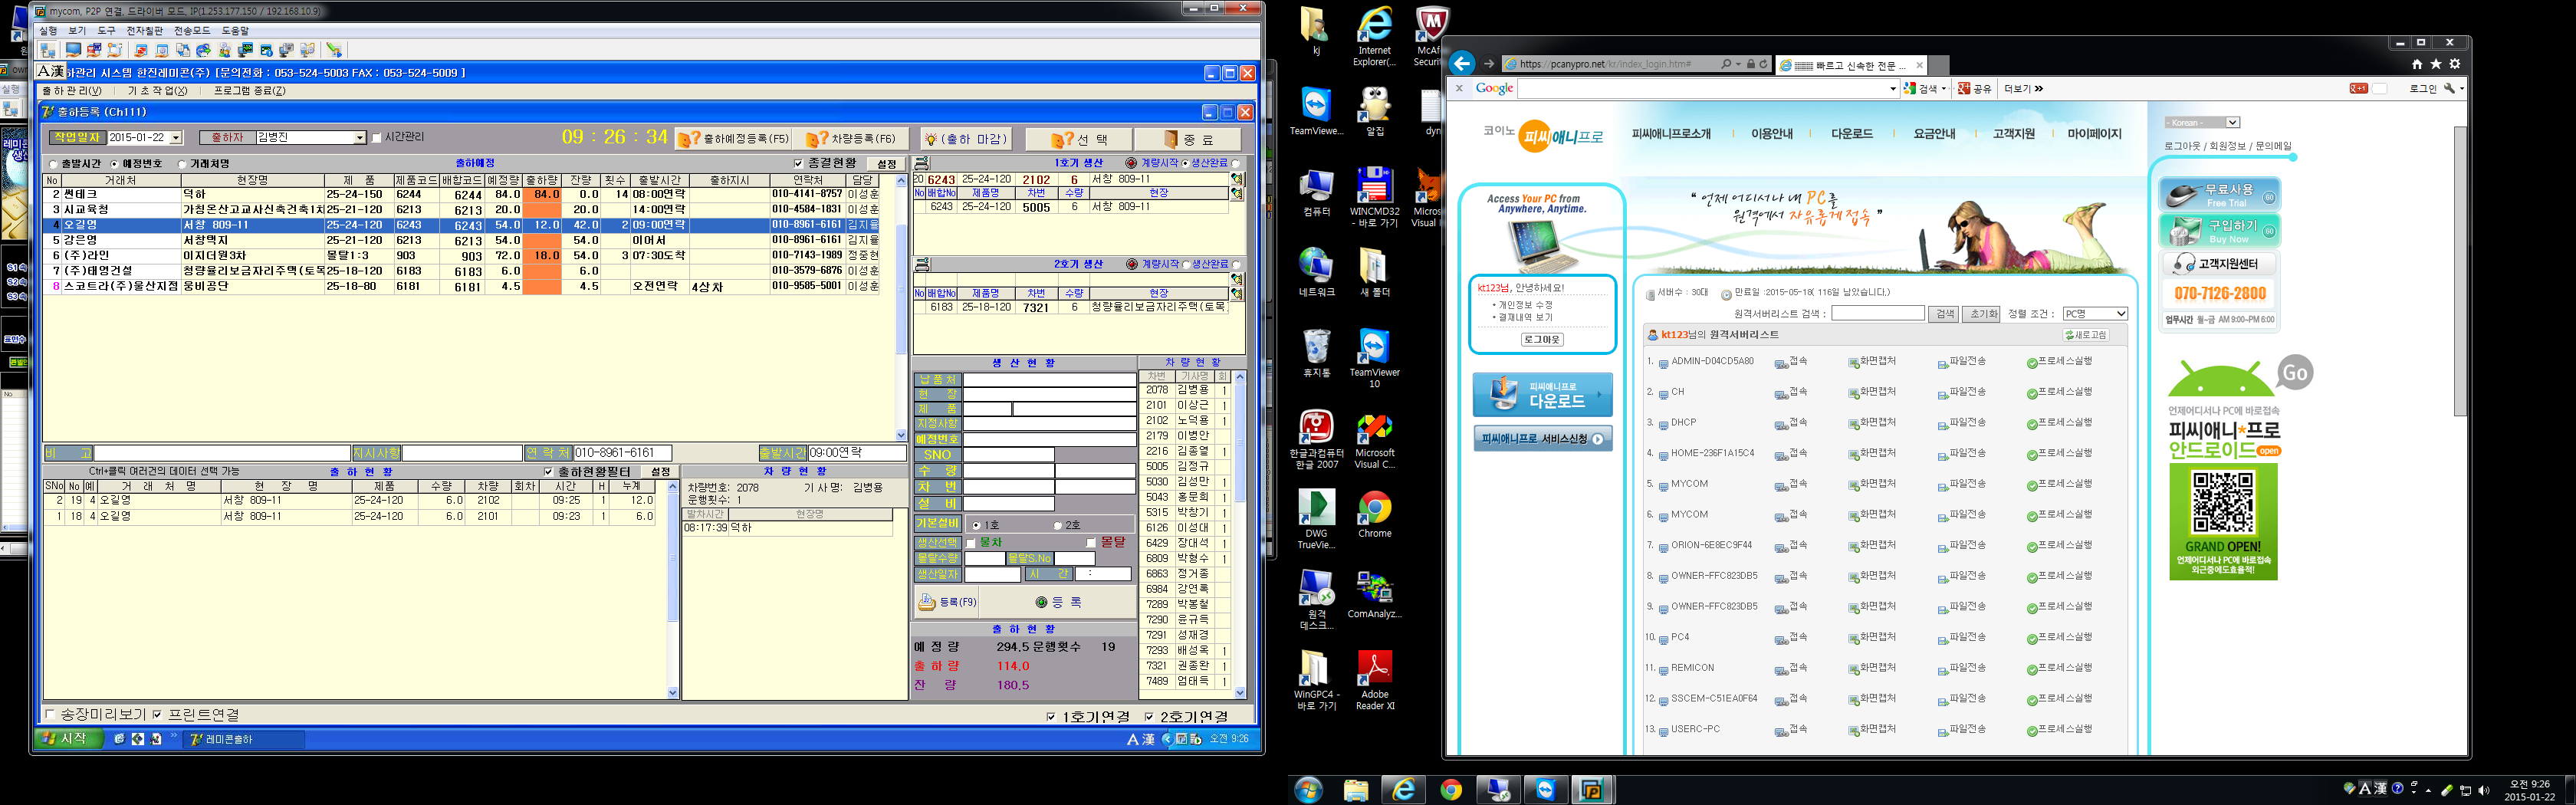The height and width of the screenshot is (805, 2576).
Task: Click browser back arrow button
Action: click(1462, 64)
